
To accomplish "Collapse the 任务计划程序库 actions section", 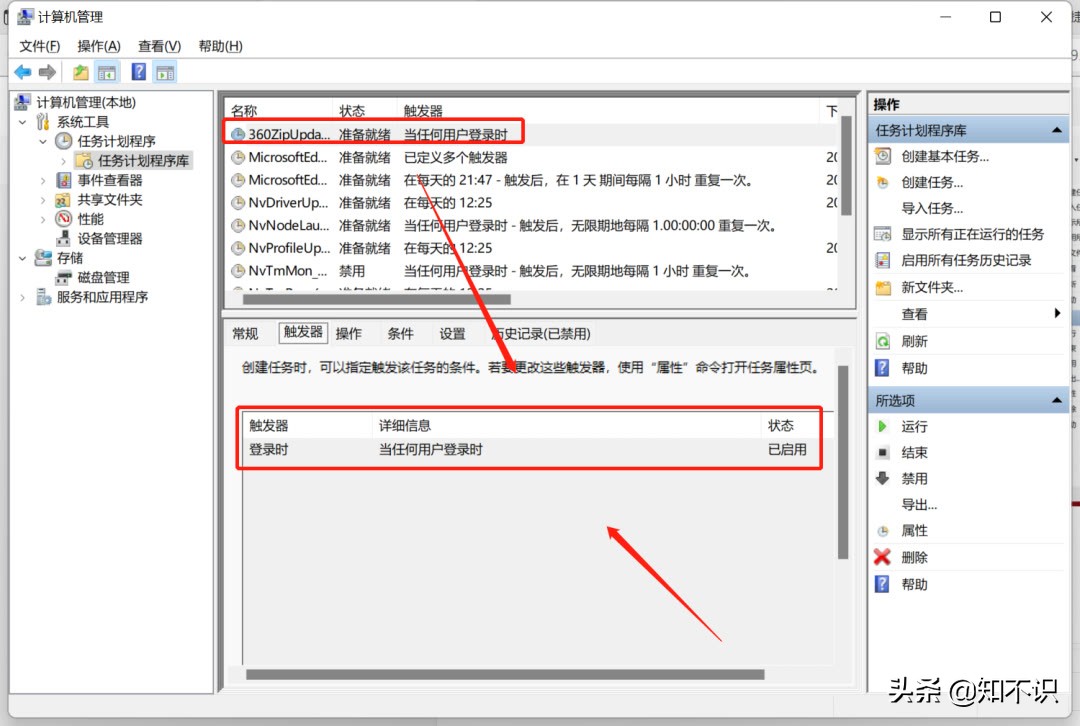I will pos(1057,130).
